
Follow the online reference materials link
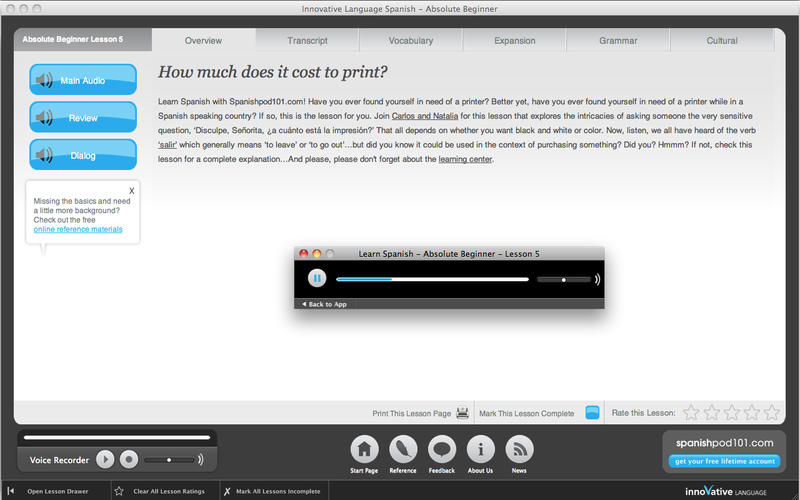[x=78, y=229]
